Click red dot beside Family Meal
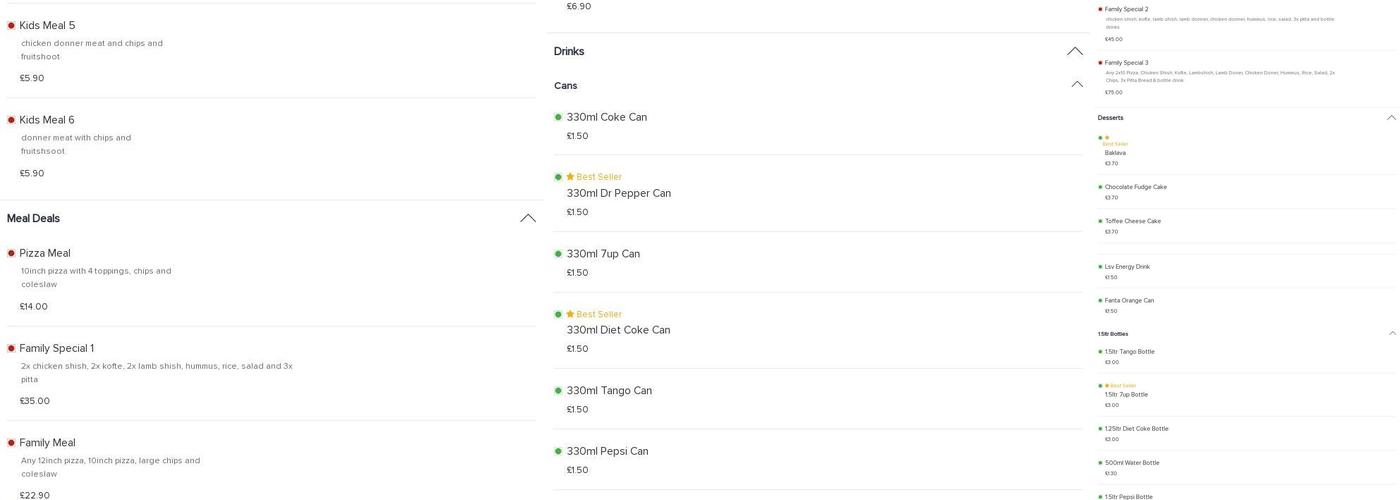Image resolution: width=1400 pixels, height=500 pixels. click(11, 443)
